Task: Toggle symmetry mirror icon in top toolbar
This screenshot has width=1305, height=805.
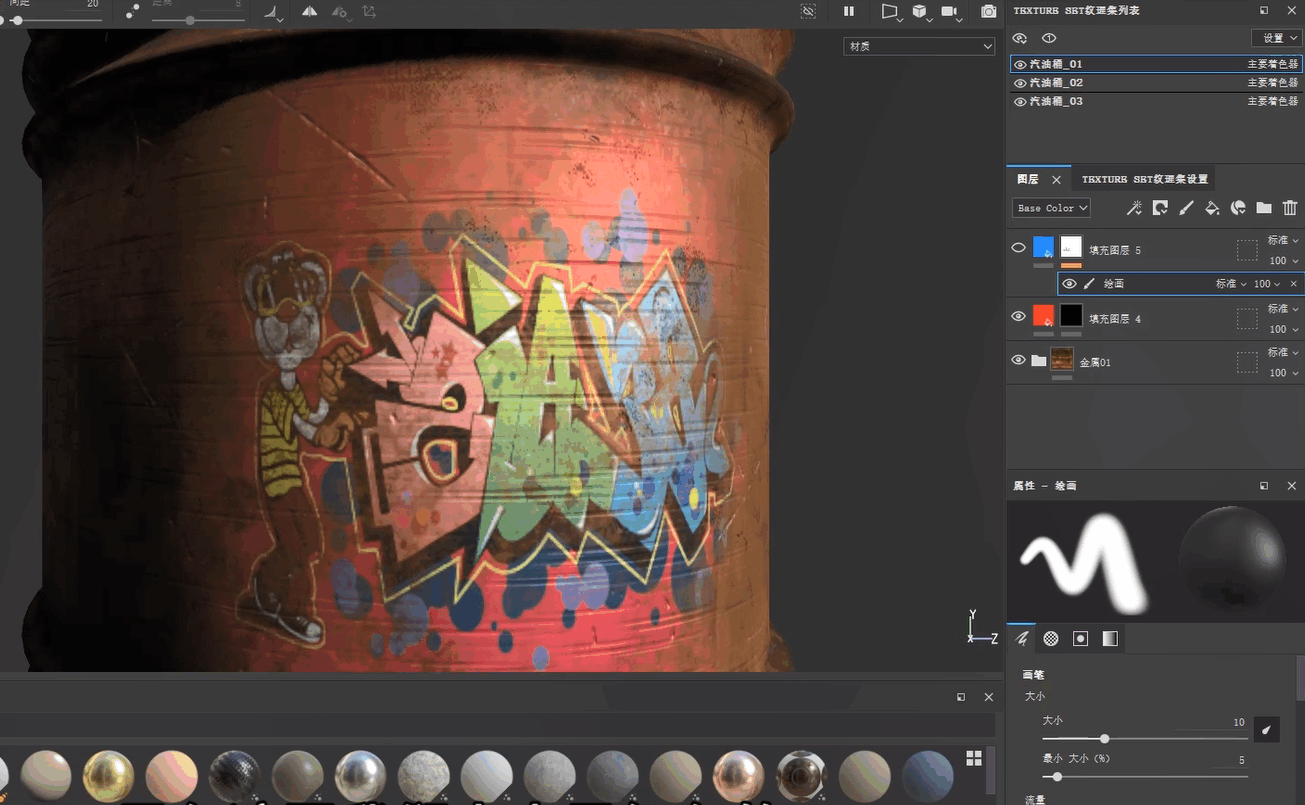Action: tap(310, 11)
